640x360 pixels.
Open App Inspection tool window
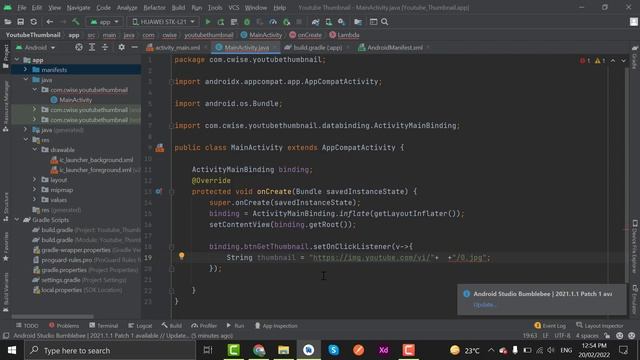(276, 326)
